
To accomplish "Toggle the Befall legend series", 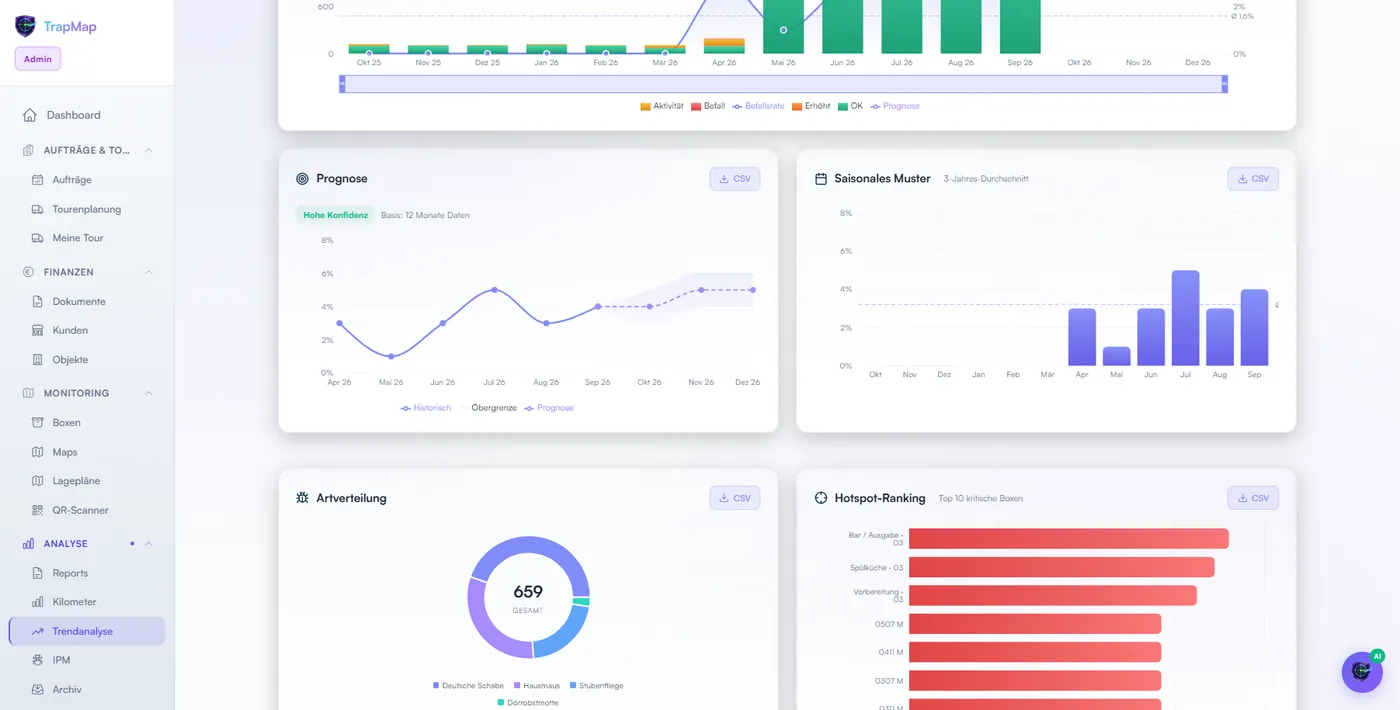I will [708, 106].
